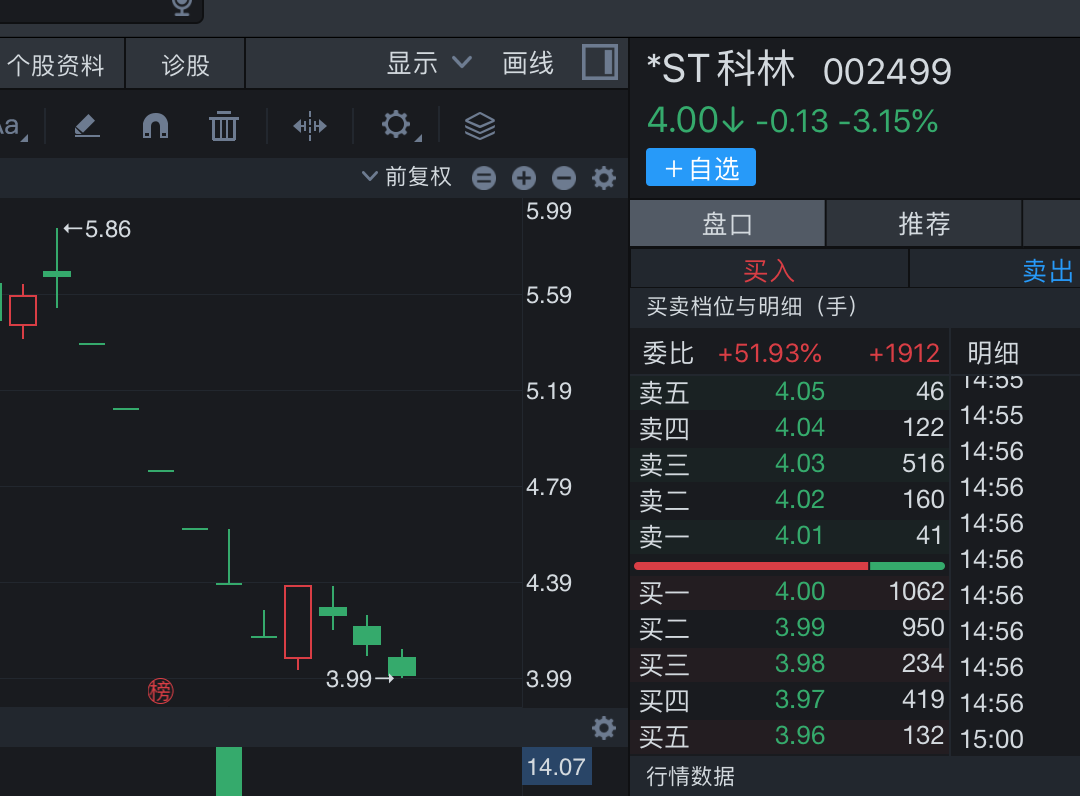Open the drawing toolbar gear dropdown
This screenshot has height=796, width=1080.
coord(398,126)
